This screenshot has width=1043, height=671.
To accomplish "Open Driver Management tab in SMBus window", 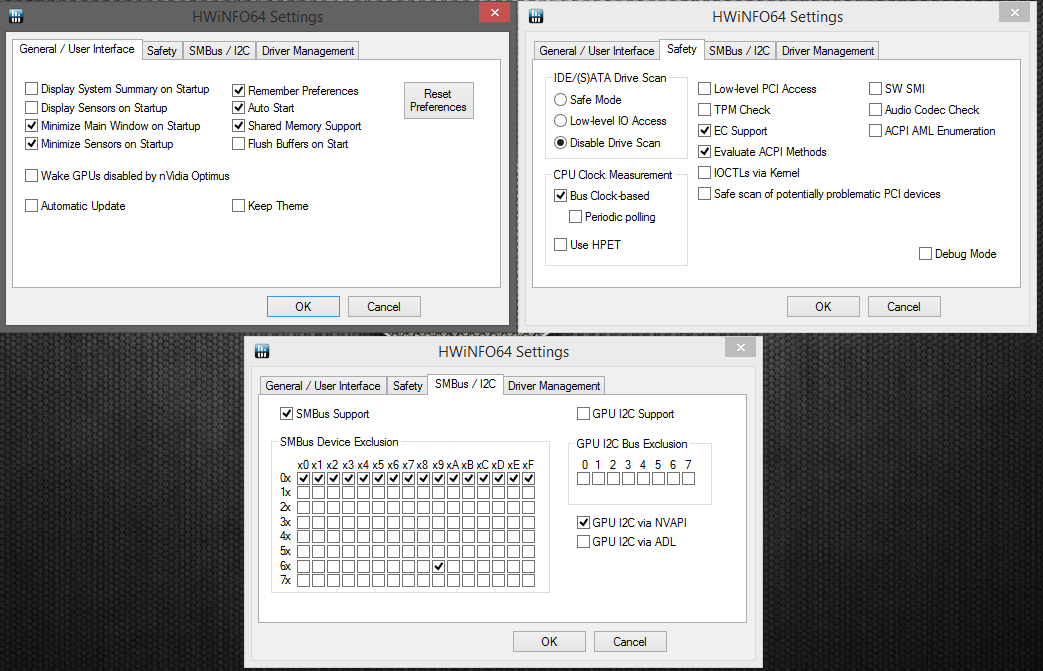I will pyautogui.click(x=553, y=386).
